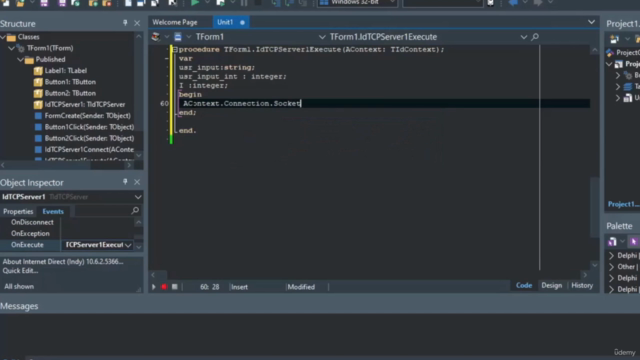Expand the Other palette category
Image resolution: width=640 pixels, height=360 pixels.
[611, 267]
